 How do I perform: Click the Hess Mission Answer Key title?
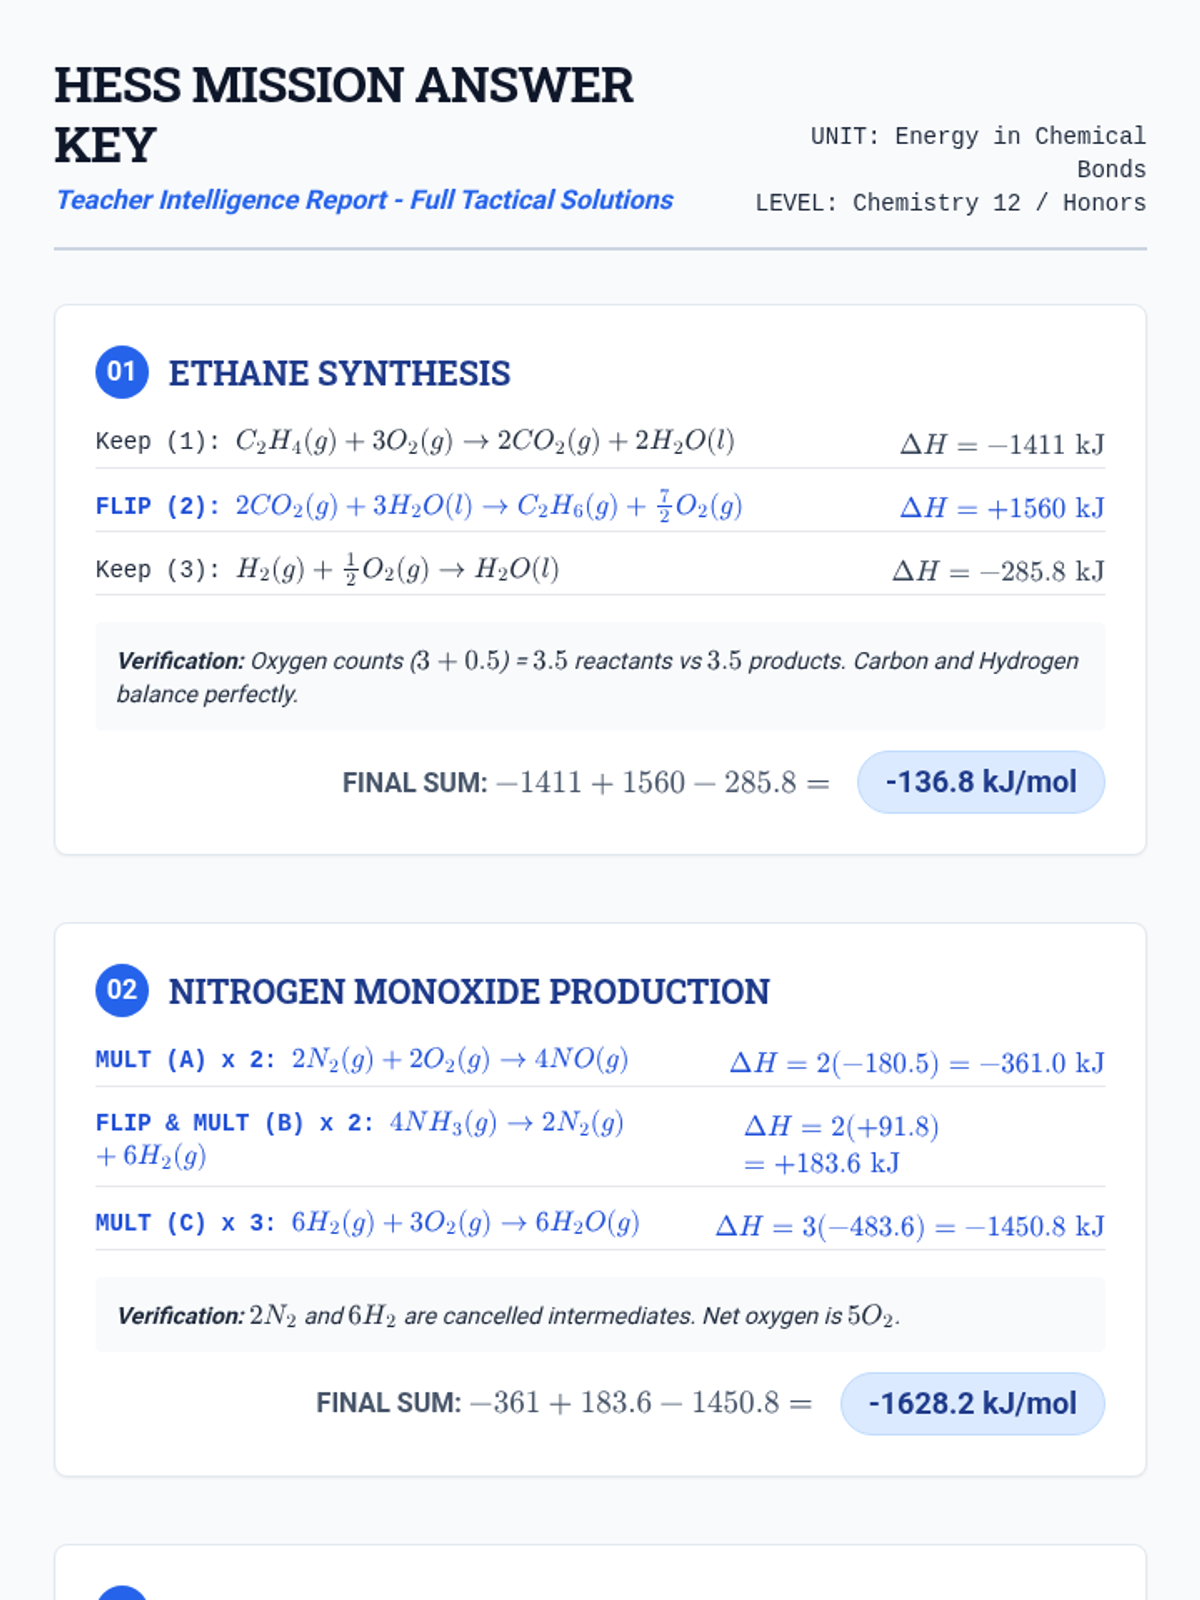click(343, 114)
